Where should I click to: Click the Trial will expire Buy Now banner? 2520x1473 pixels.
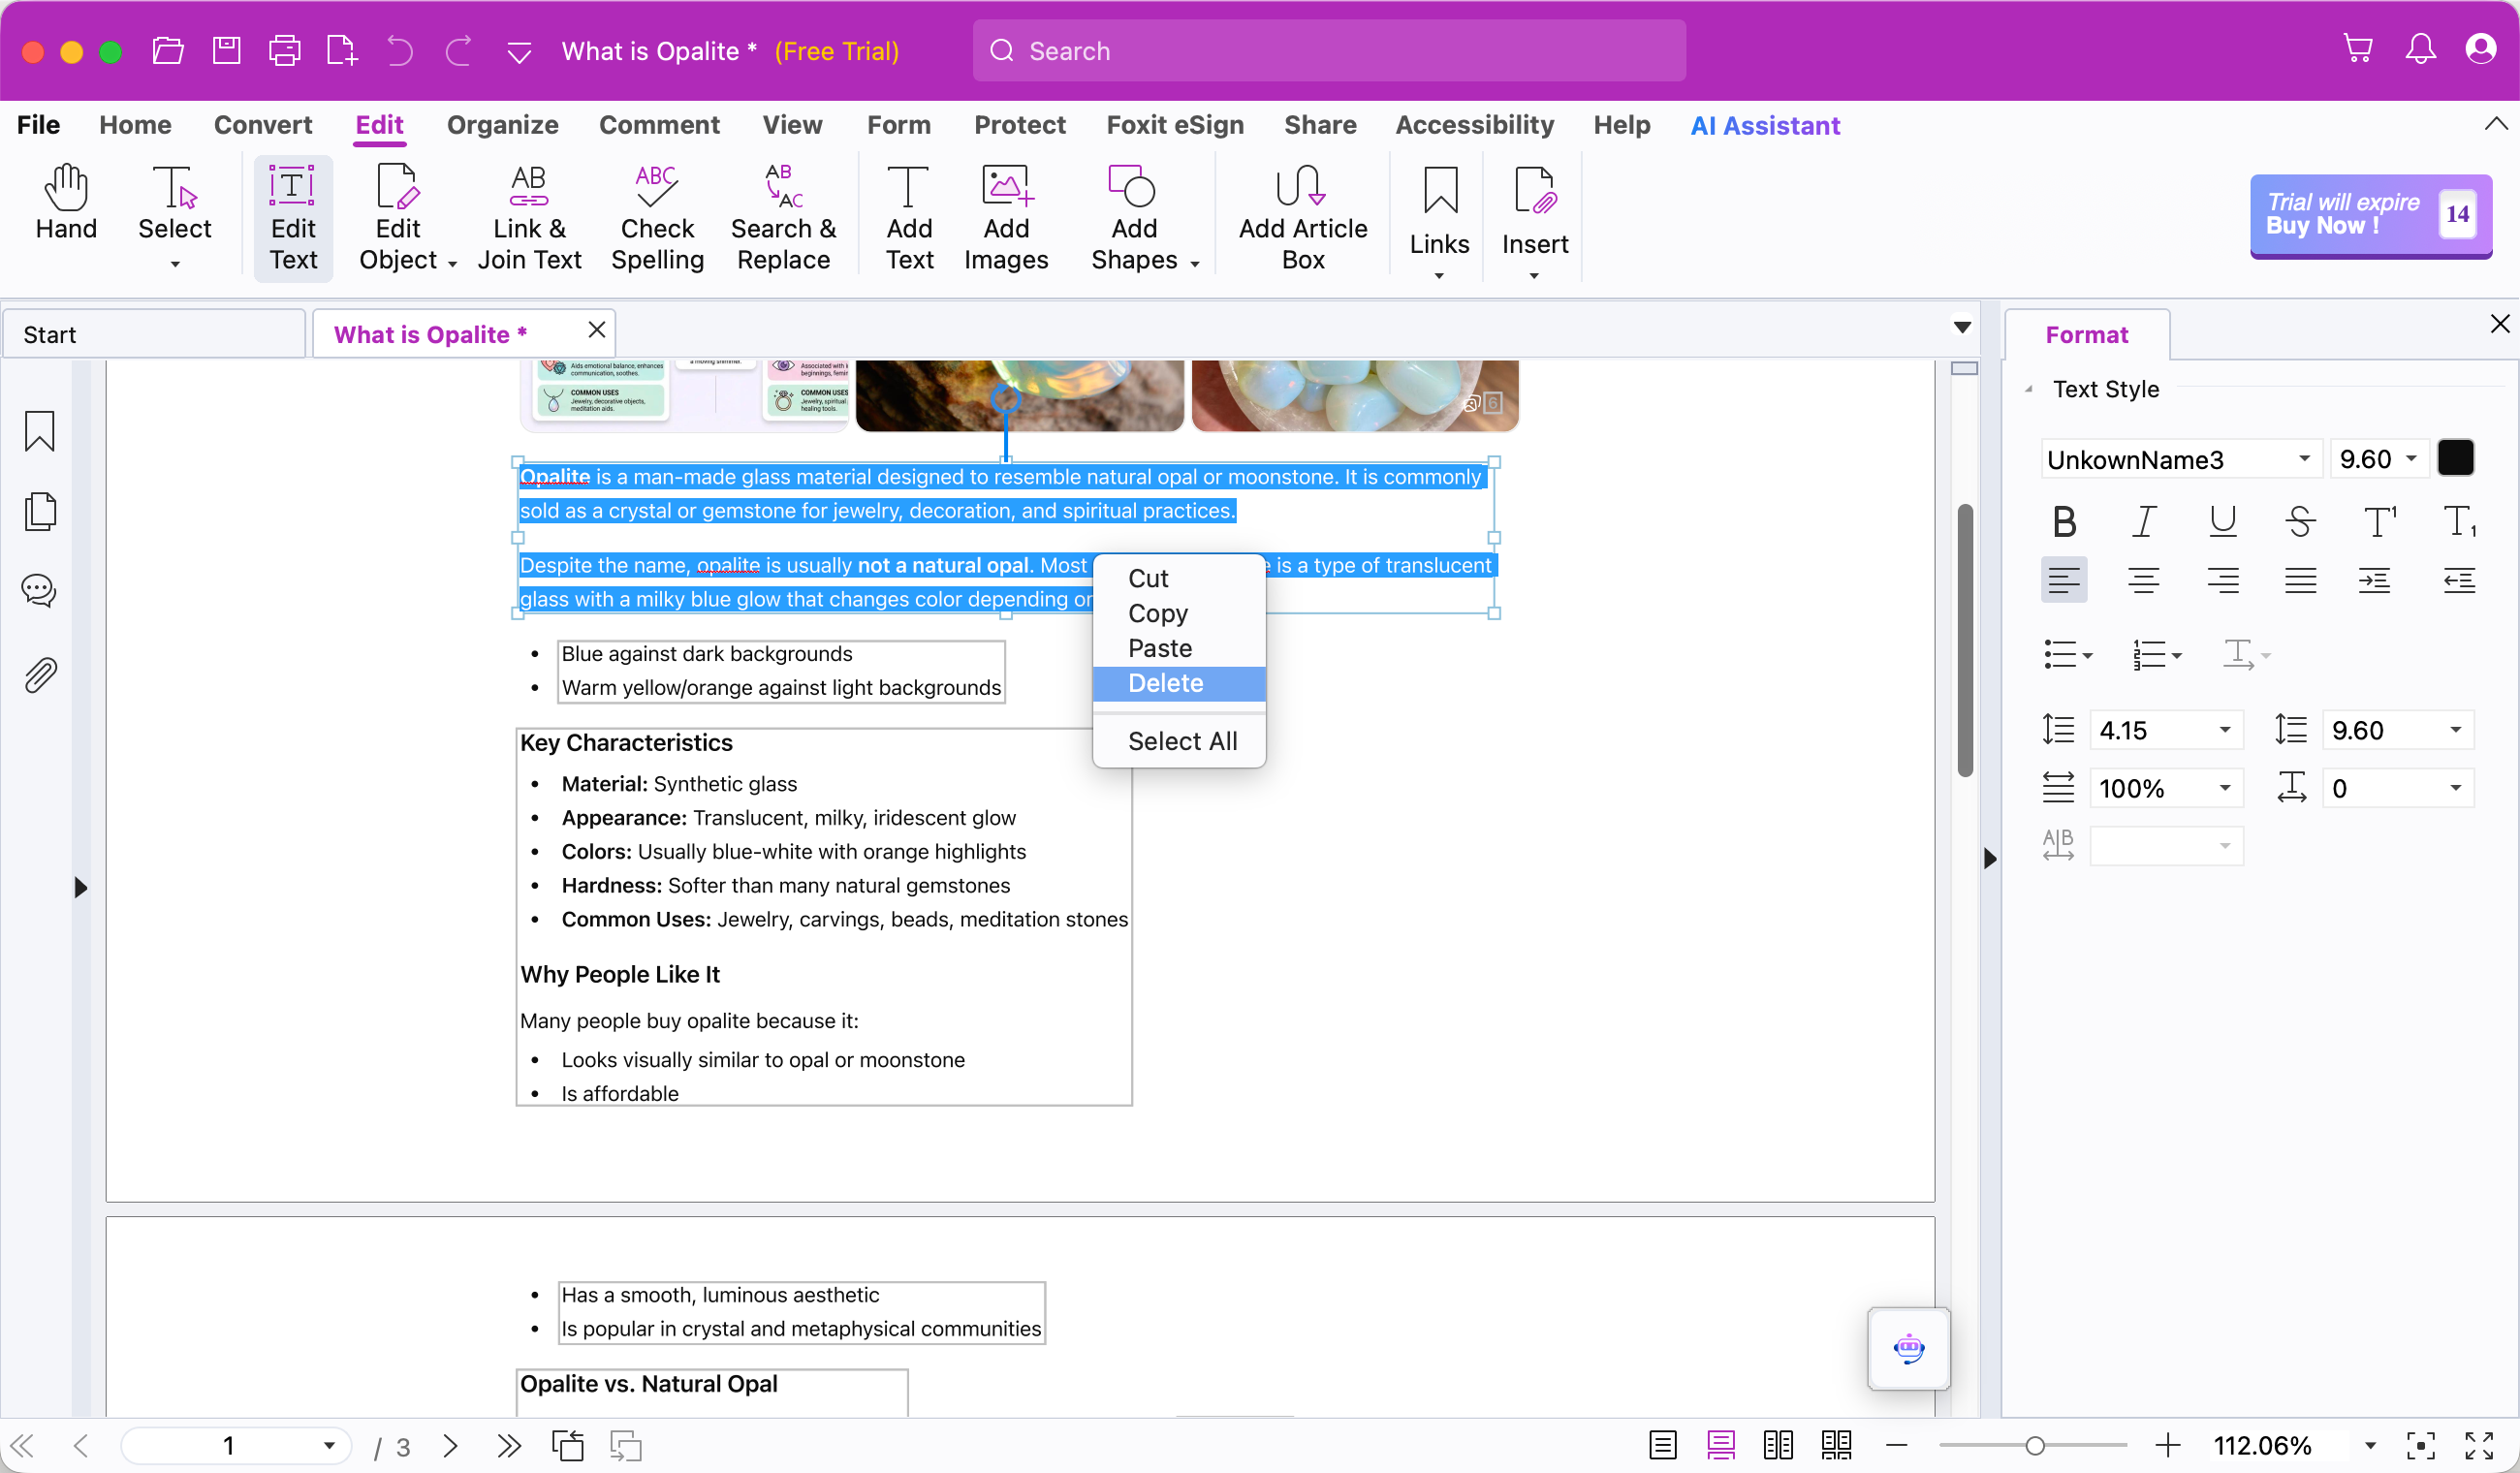[x=2370, y=215]
